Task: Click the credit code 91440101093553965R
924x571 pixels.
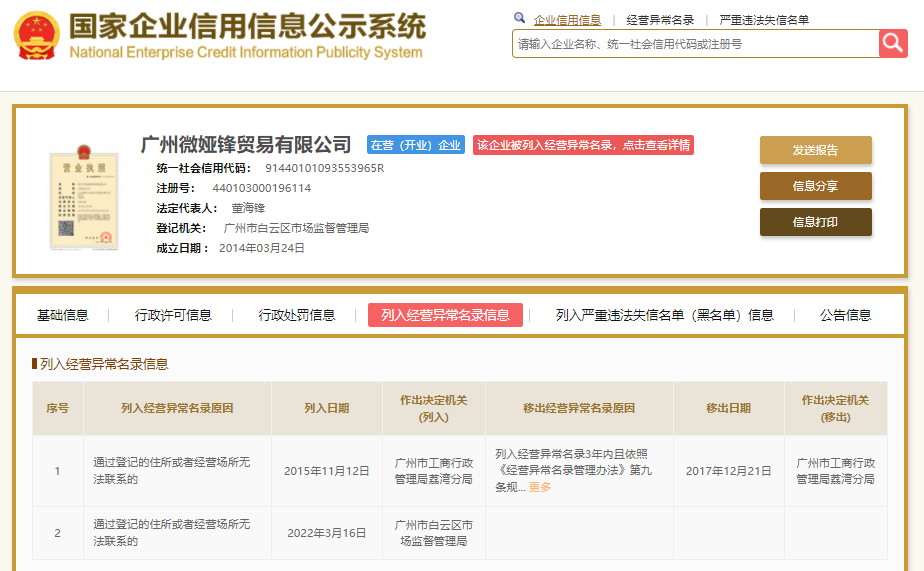Action: click(325, 169)
